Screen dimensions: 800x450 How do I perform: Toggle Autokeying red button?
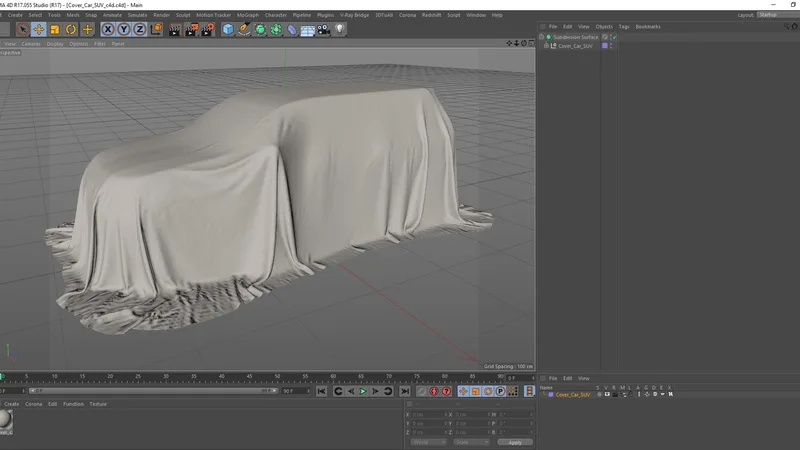tap(434, 391)
